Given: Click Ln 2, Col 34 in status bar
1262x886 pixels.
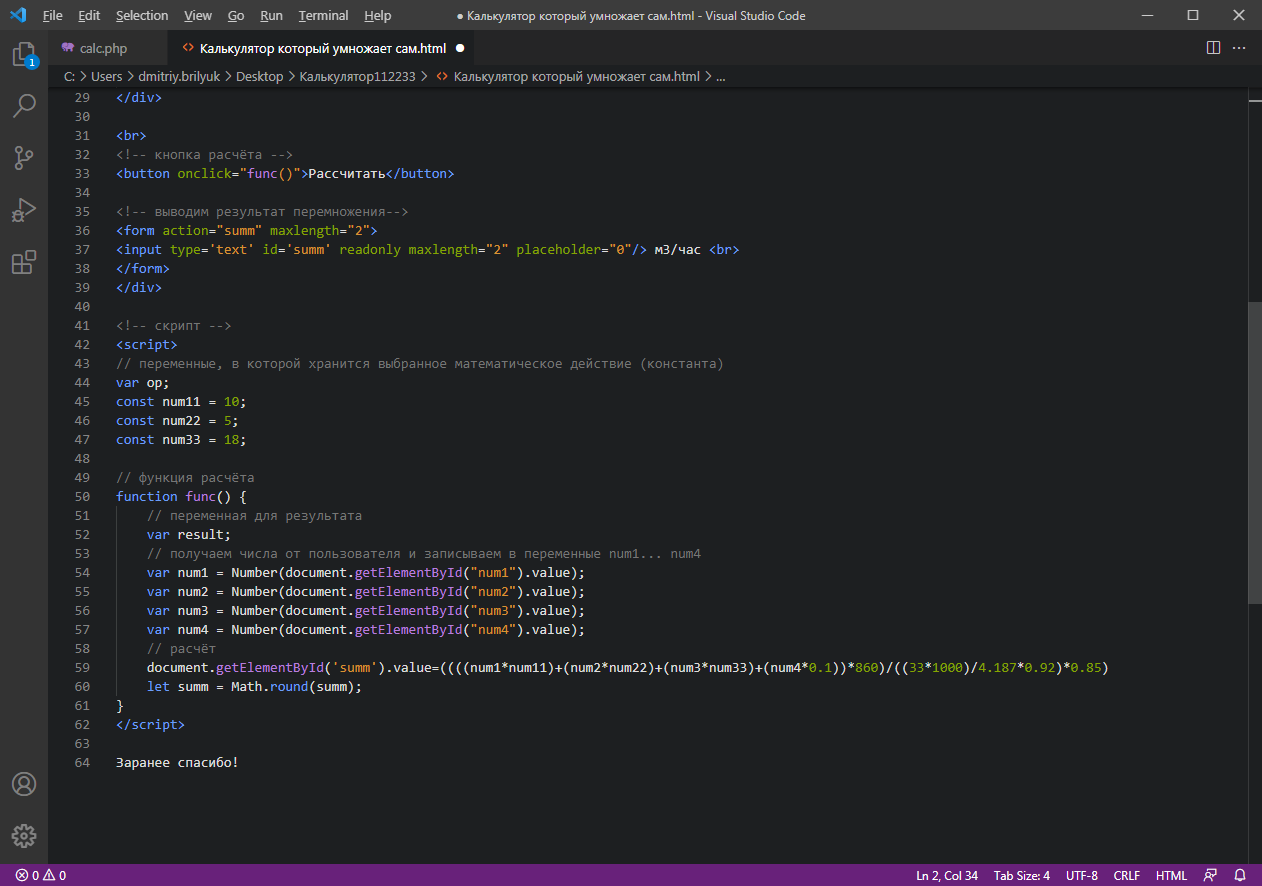Looking at the screenshot, I should [947, 875].
